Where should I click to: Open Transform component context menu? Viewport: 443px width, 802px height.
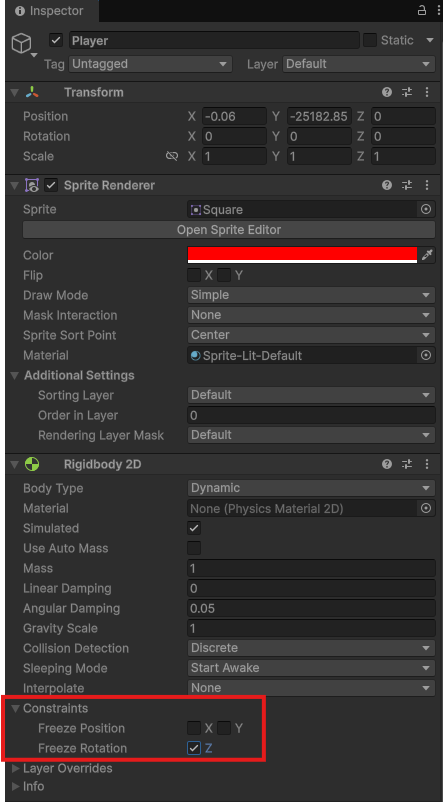pos(427,92)
